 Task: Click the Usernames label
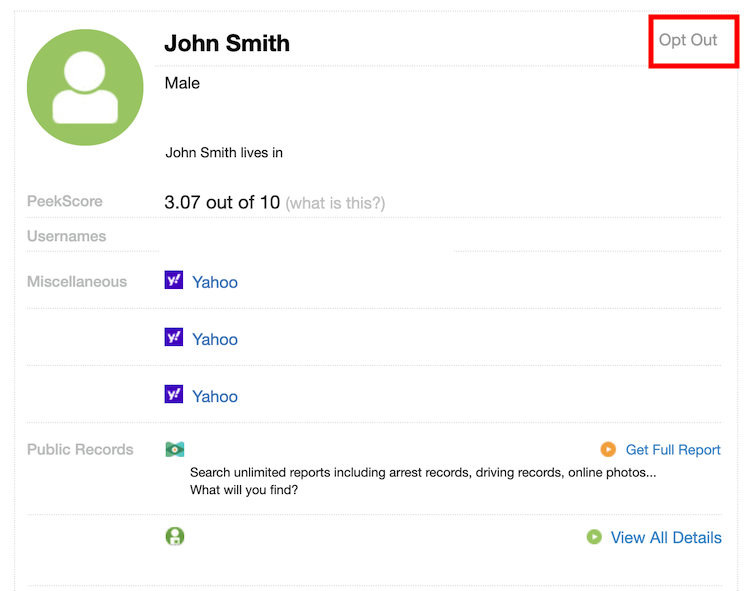pyautogui.click(x=66, y=236)
